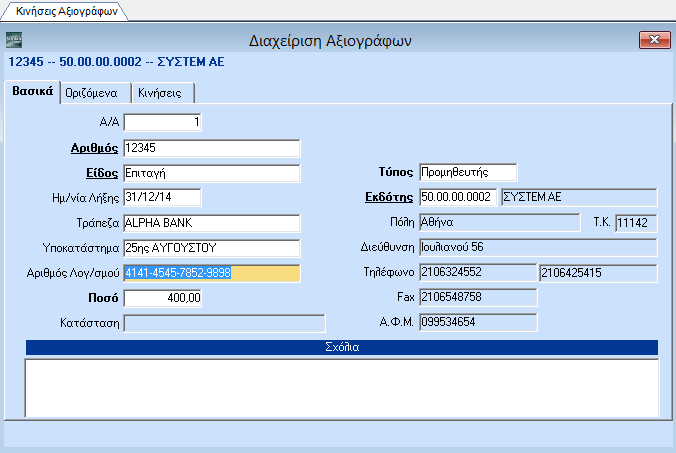Open the underlined Εκδότης label link
Image resolution: width=676 pixels, height=453 pixels.
point(389,197)
